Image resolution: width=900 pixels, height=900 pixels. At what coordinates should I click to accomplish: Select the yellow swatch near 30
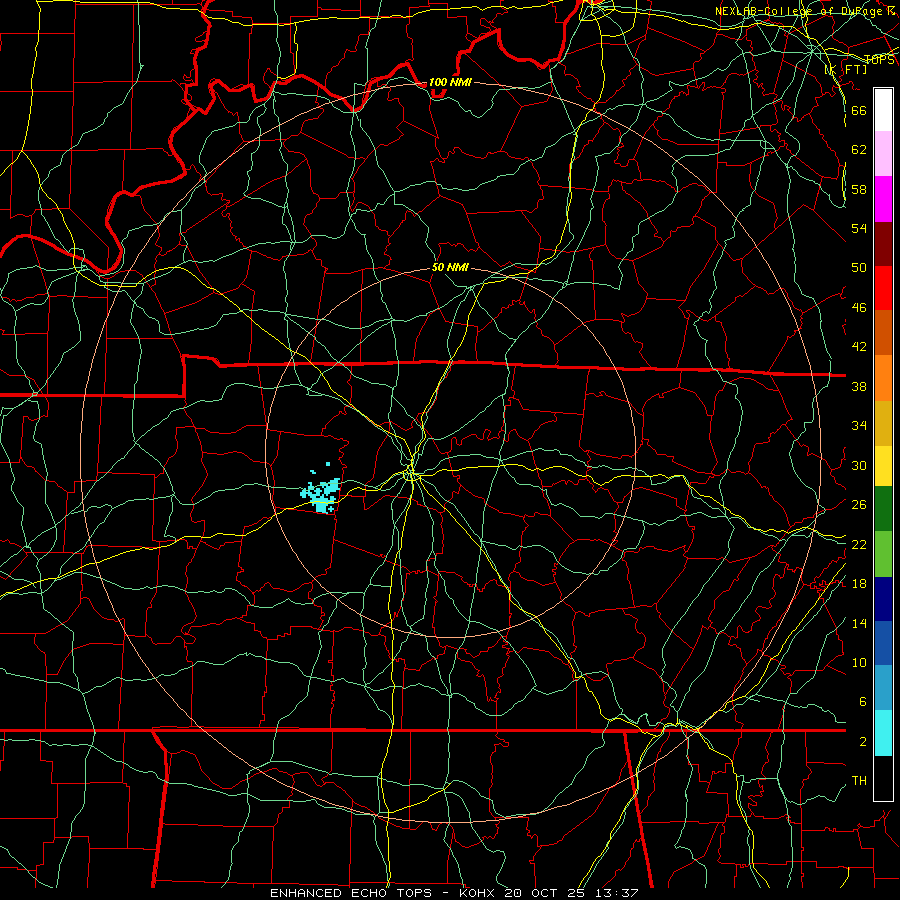883,466
